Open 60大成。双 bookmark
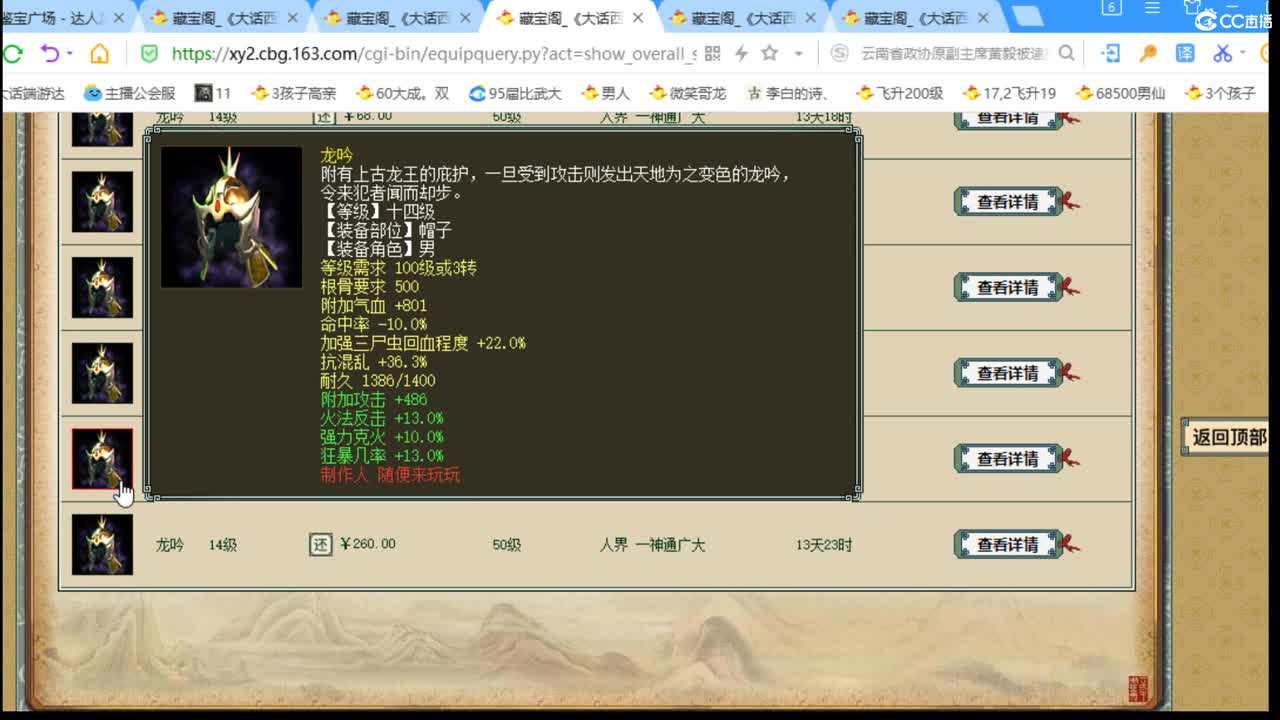The height and width of the screenshot is (720, 1280). click(x=403, y=93)
